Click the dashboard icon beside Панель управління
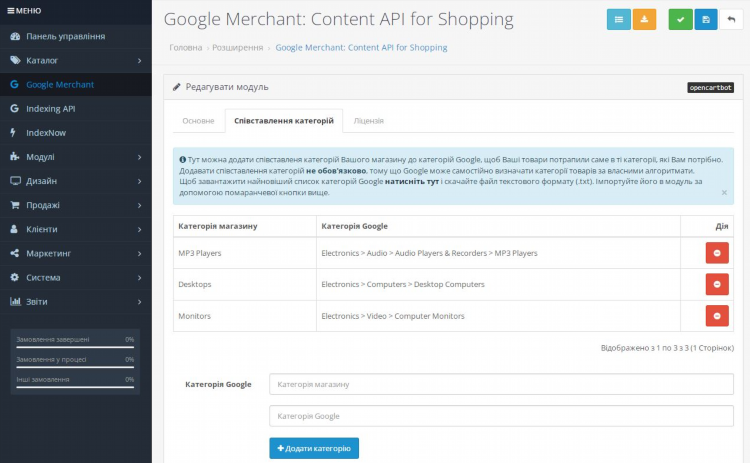This screenshot has width=750, height=463. pyautogui.click(x=15, y=36)
